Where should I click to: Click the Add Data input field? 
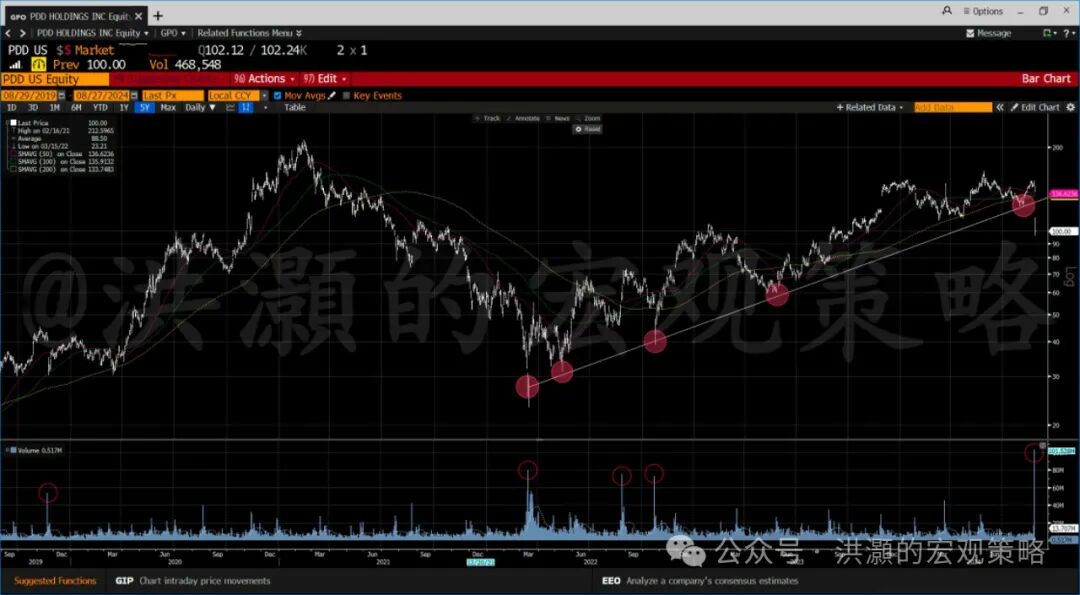953,107
